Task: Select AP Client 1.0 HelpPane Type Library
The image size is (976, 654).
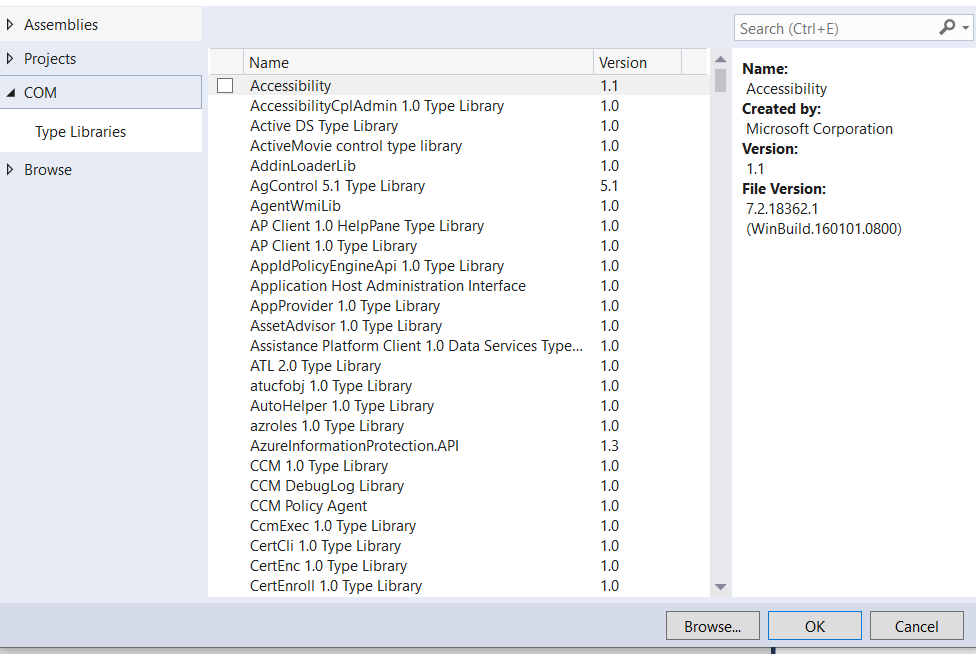Action: pos(459,226)
